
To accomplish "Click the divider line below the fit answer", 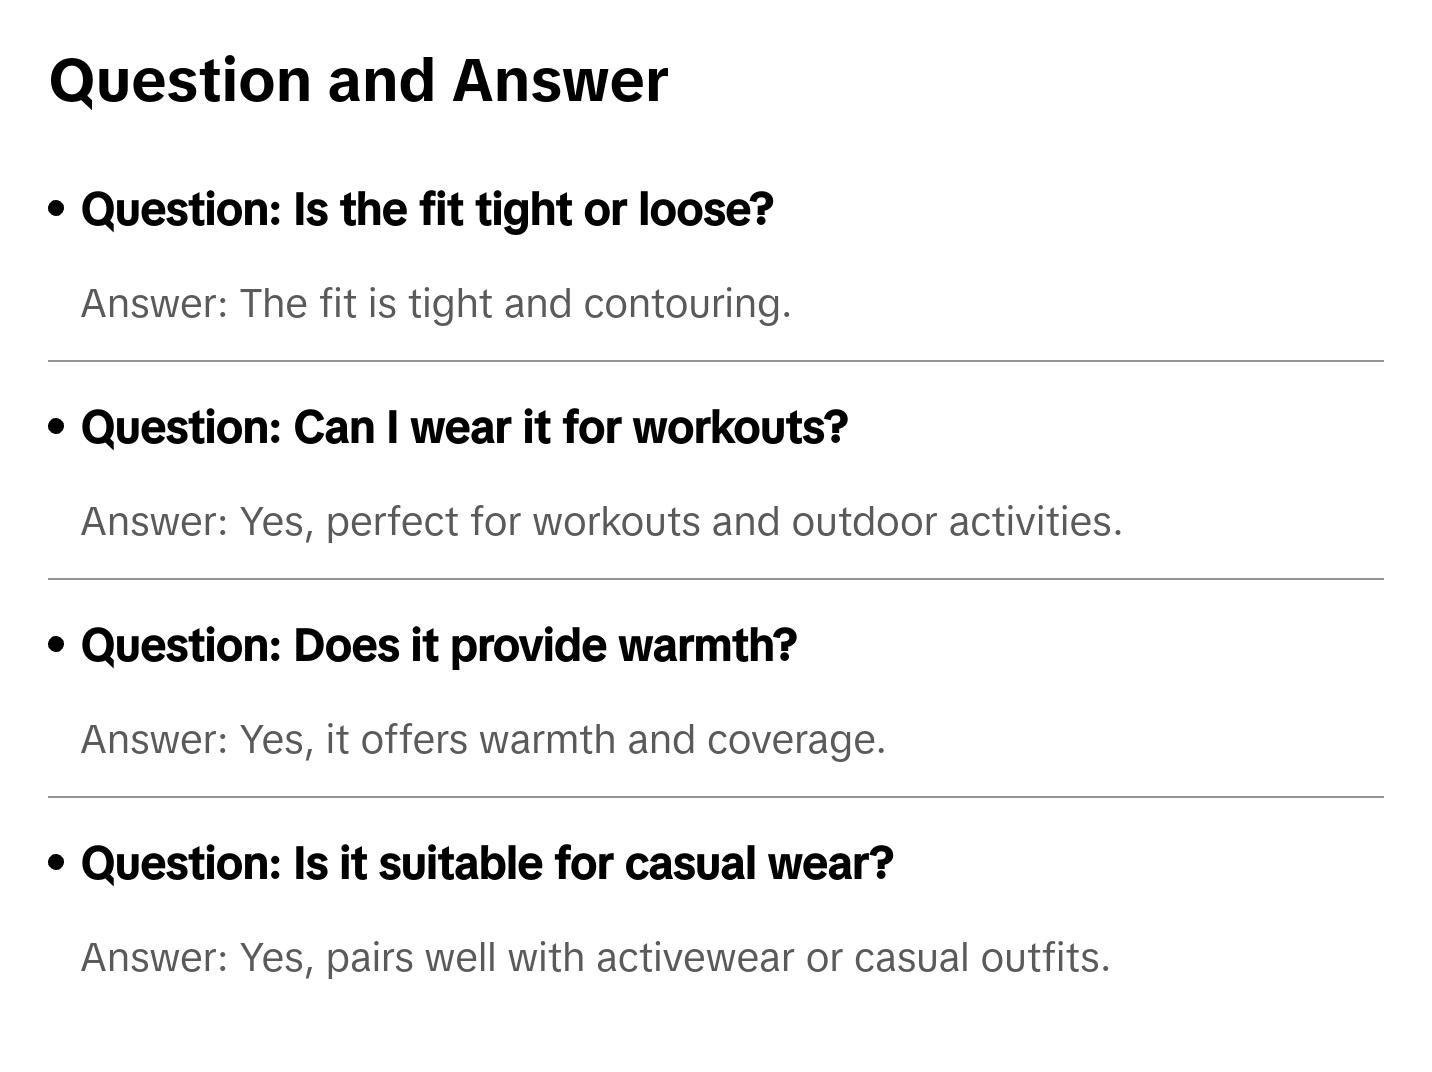I will (716, 361).
